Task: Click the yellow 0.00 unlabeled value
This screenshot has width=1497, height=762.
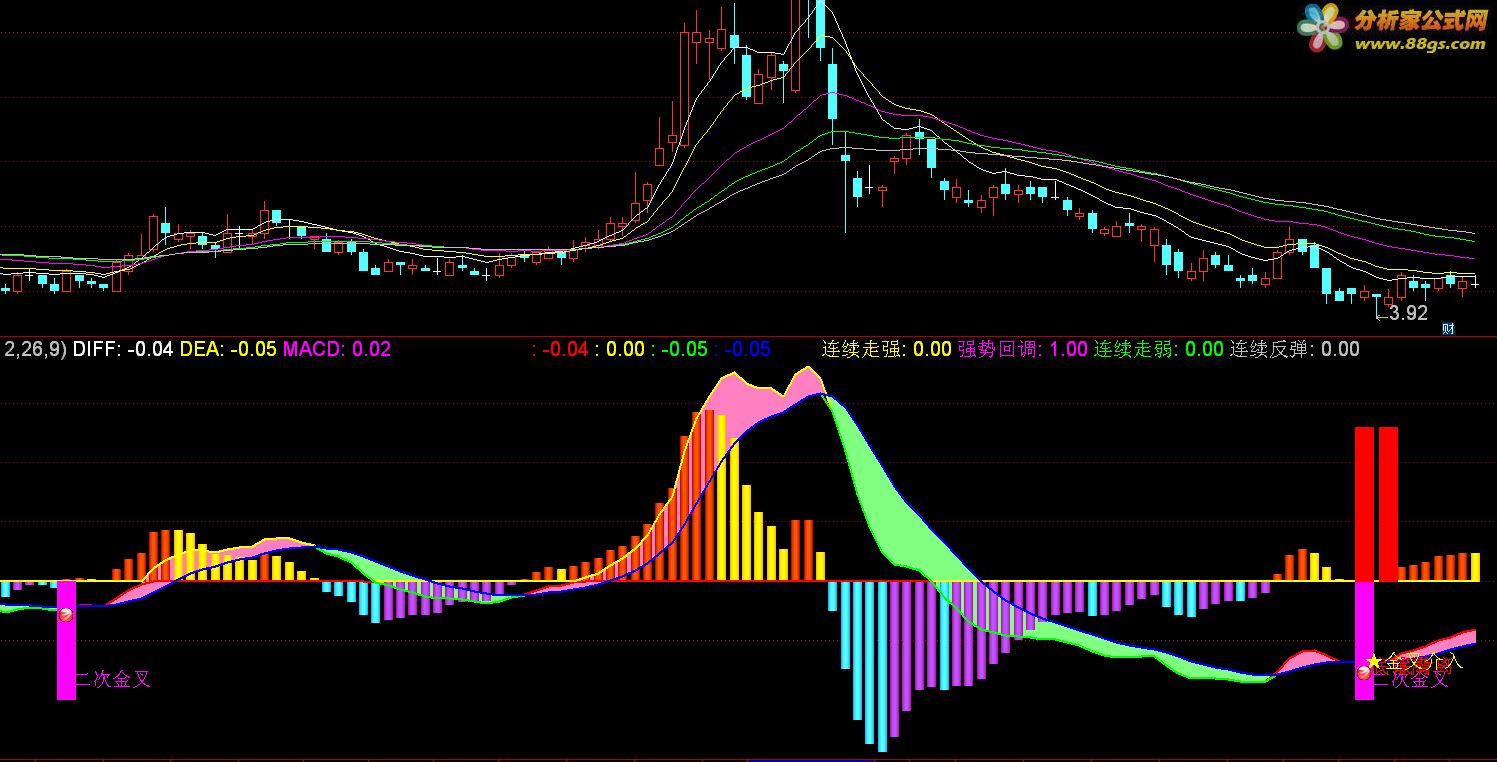Action: (x=625, y=349)
